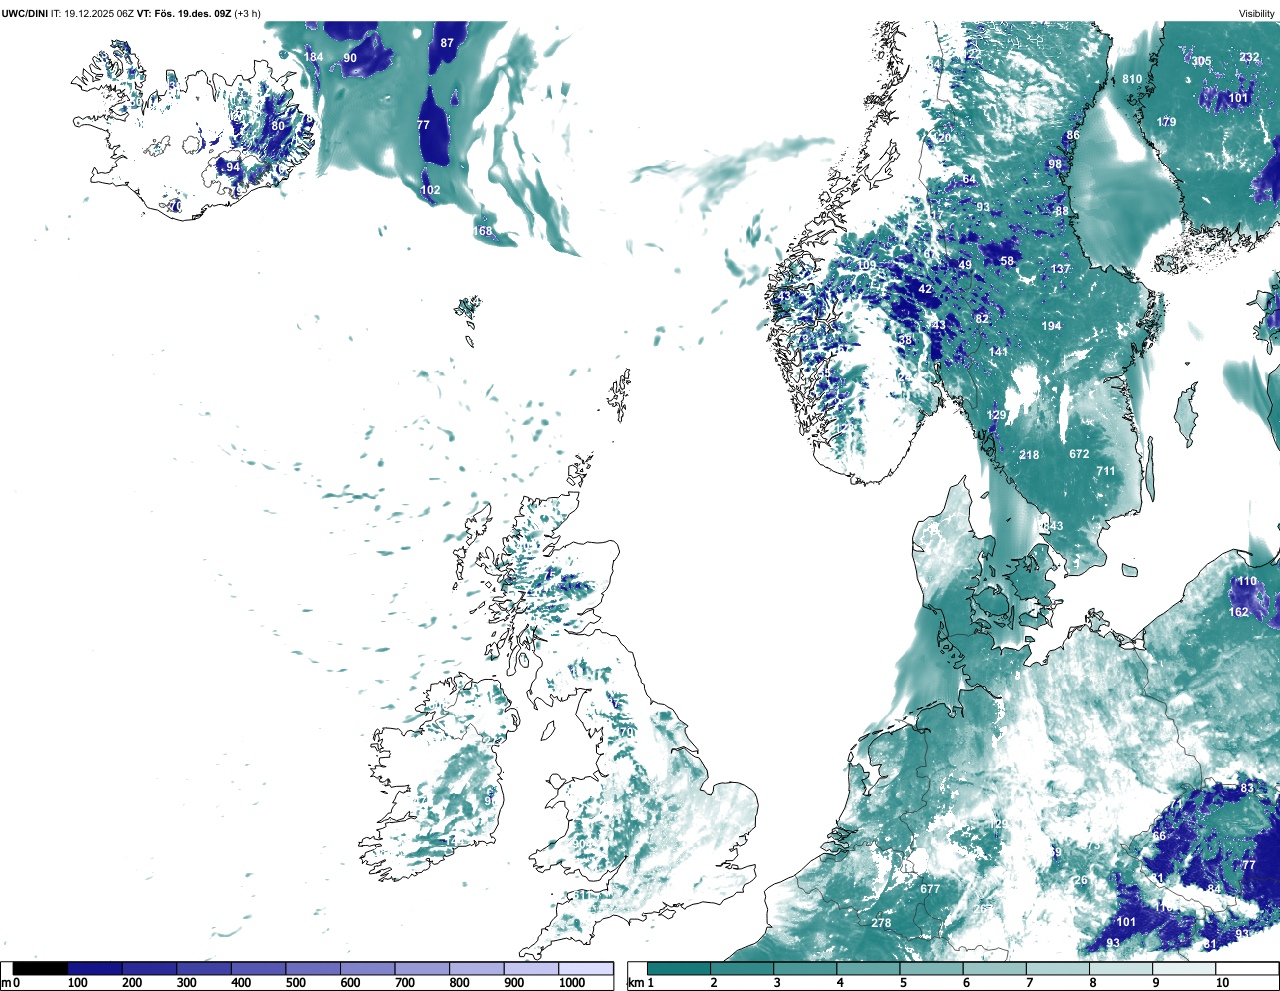Click the palest 9-10 km legend swatch
This screenshot has width=1280, height=991.
coord(1185,968)
